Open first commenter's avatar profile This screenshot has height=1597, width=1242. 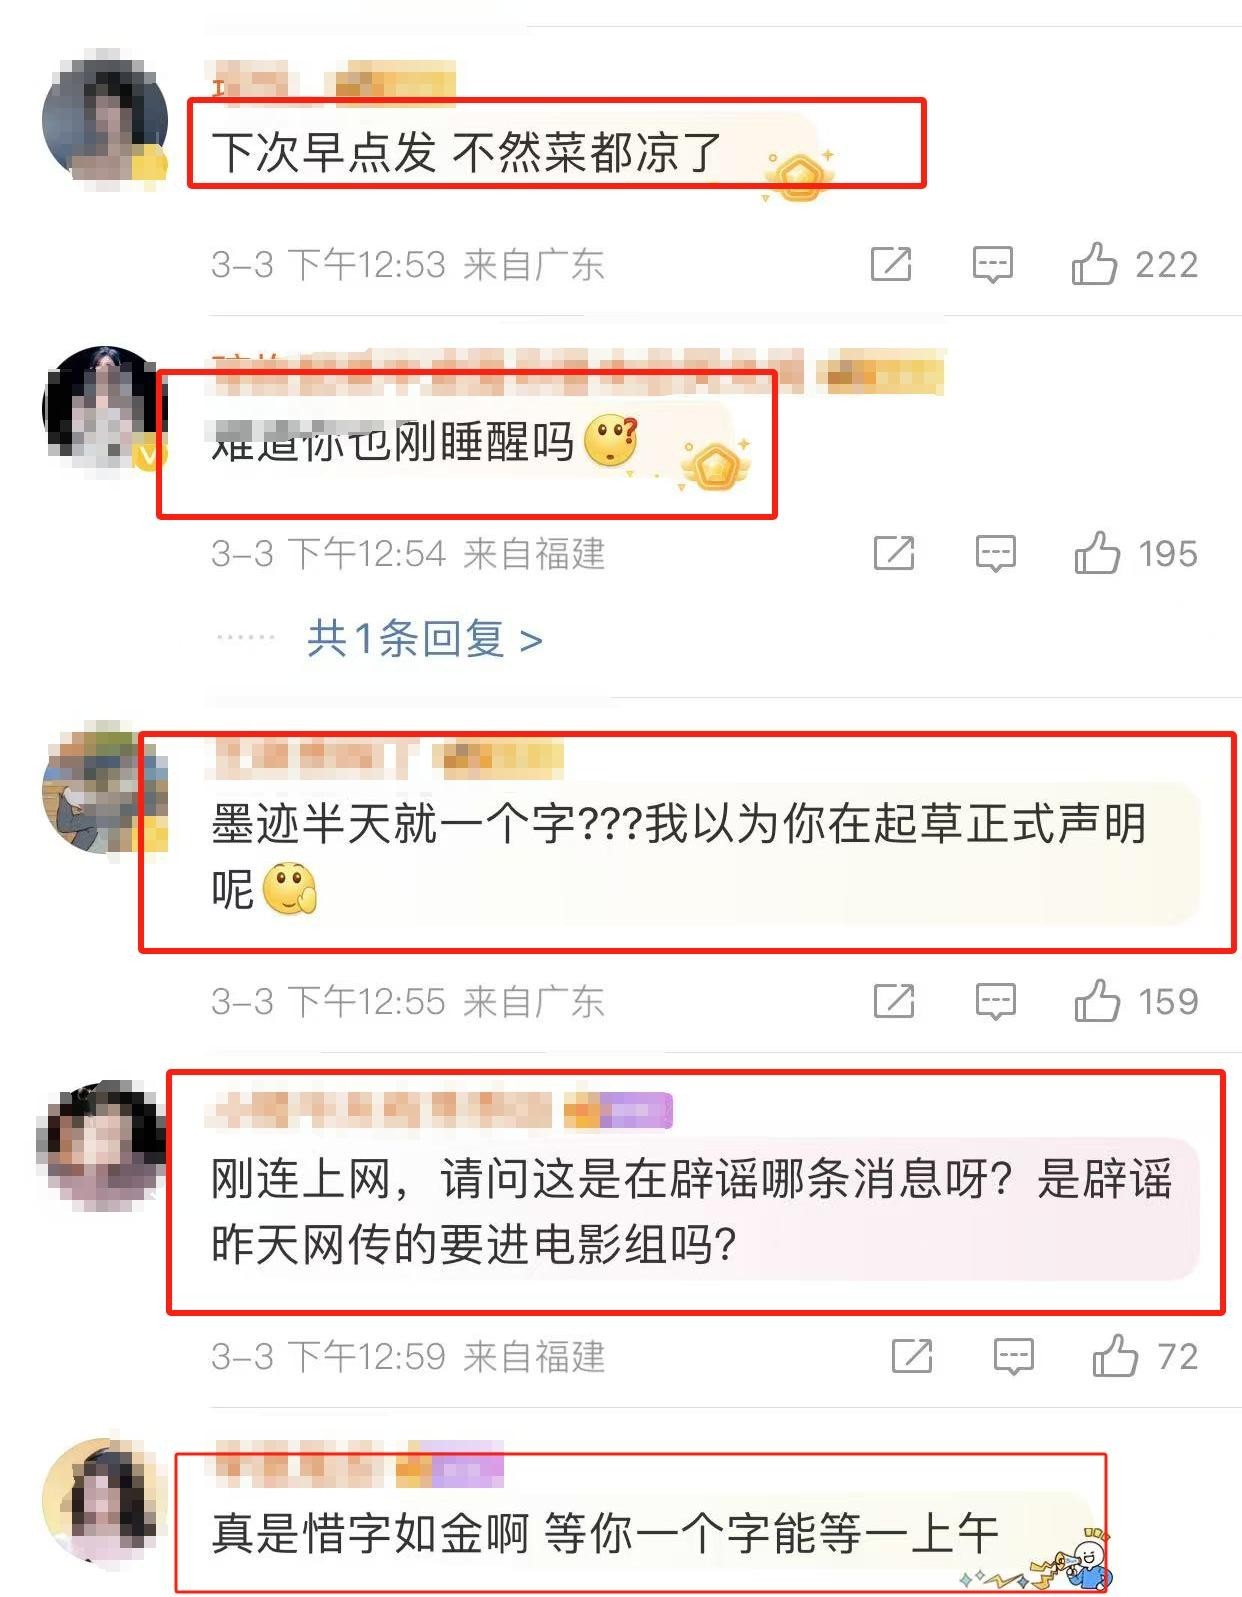pyautogui.click(x=105, y=119)
